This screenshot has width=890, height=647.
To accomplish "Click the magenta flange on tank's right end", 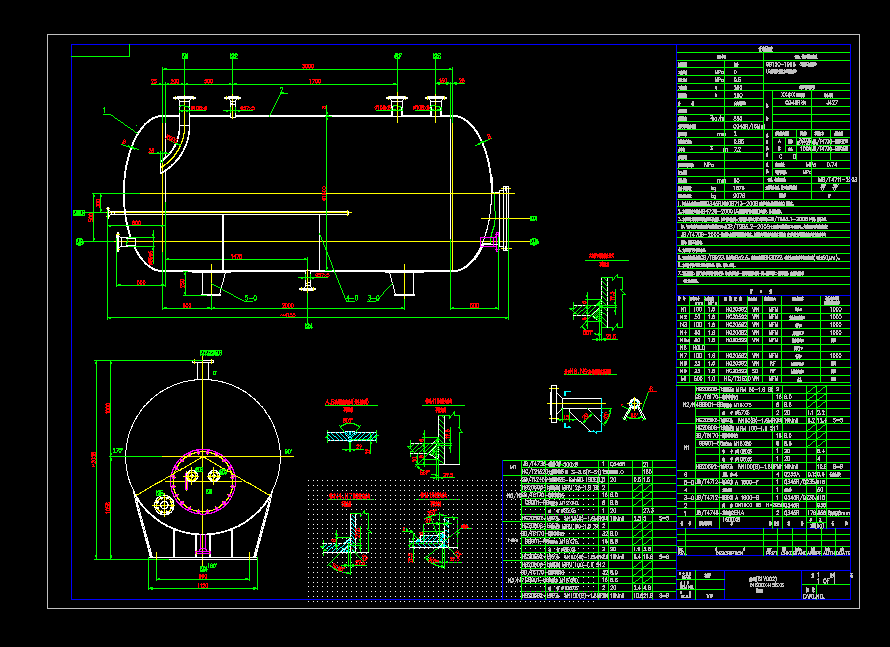I will (x=487, y=242).
